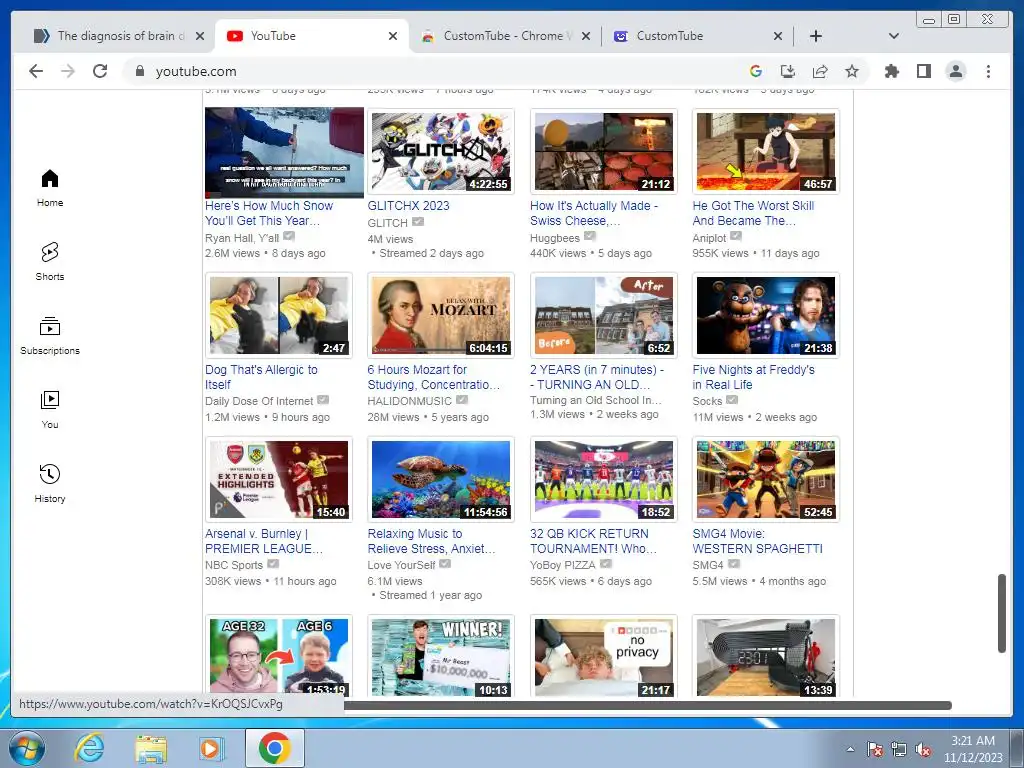Click the install app icon in address bar
Screen dimensions: 1024x768
click(788, 71)
